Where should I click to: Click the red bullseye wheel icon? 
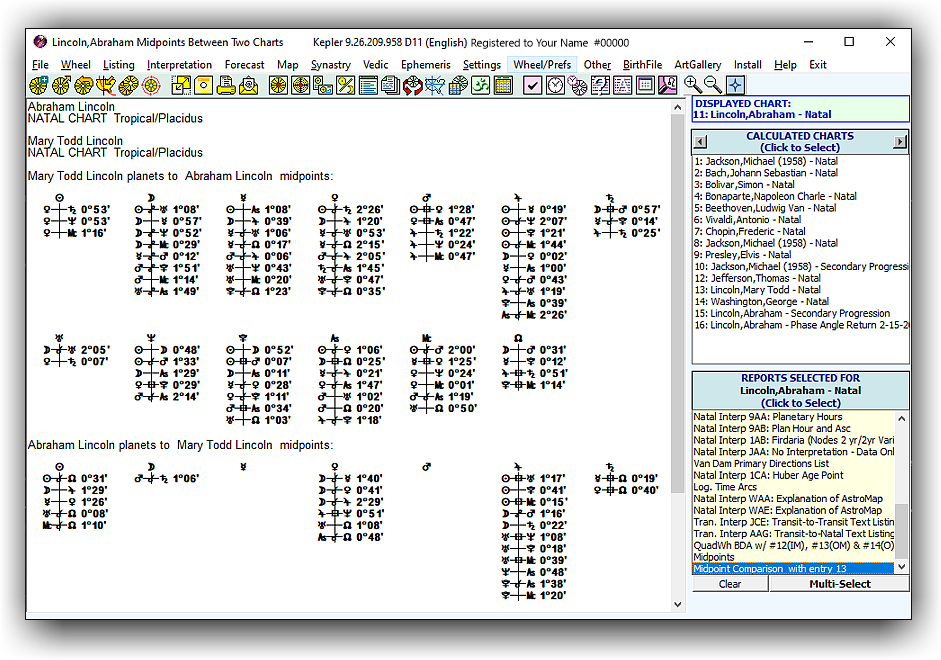point(151,86)
